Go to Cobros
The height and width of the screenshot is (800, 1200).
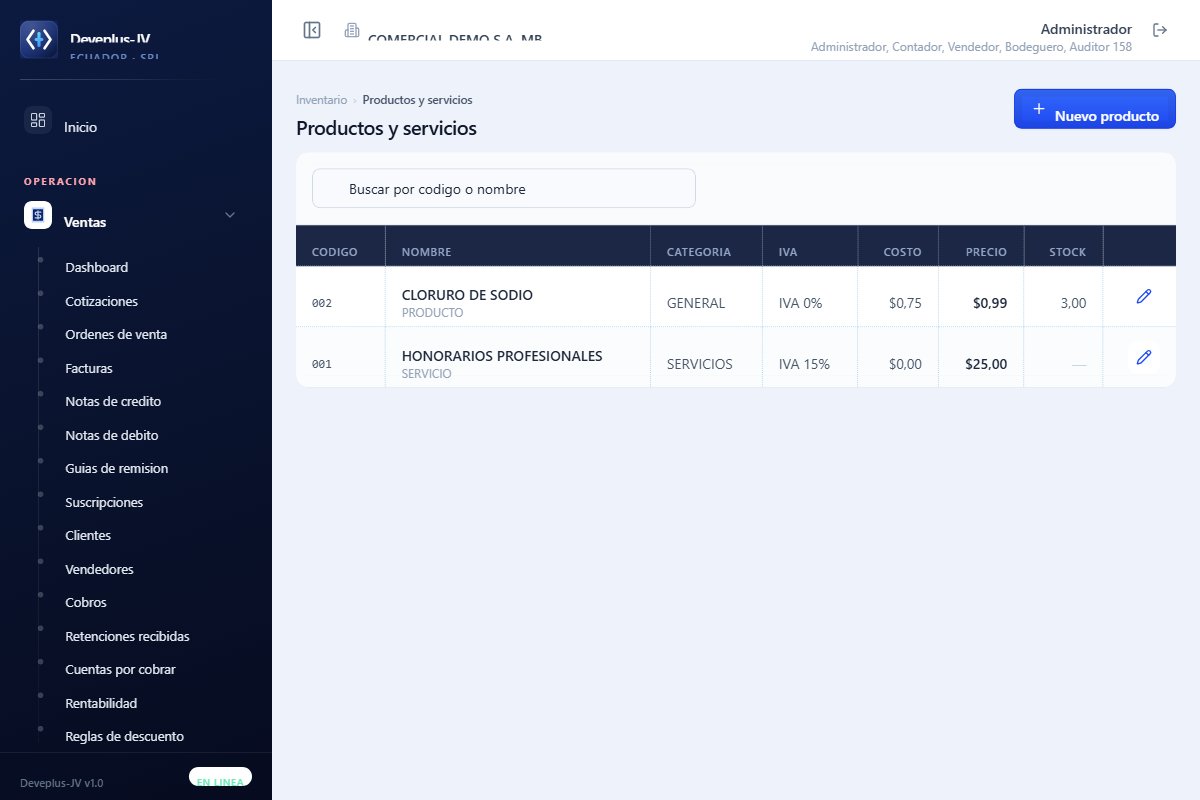[86, 603]
